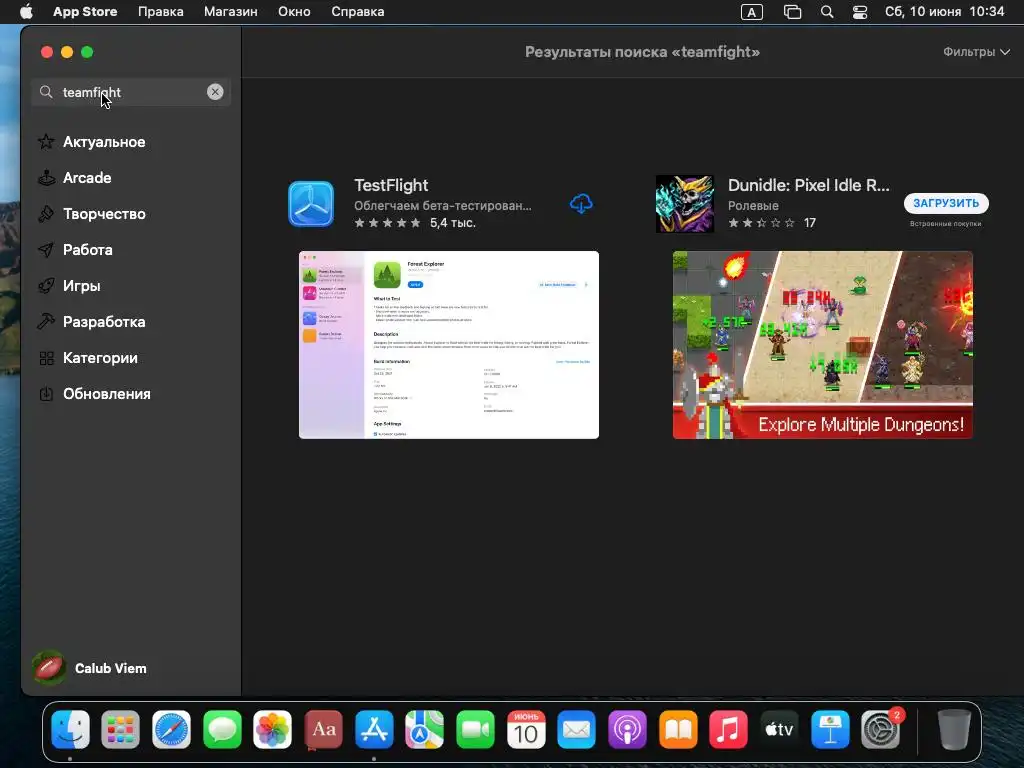View the TestFlight screenshot preview
Screen dimensions: 1024x768
(x=449, y=345)
